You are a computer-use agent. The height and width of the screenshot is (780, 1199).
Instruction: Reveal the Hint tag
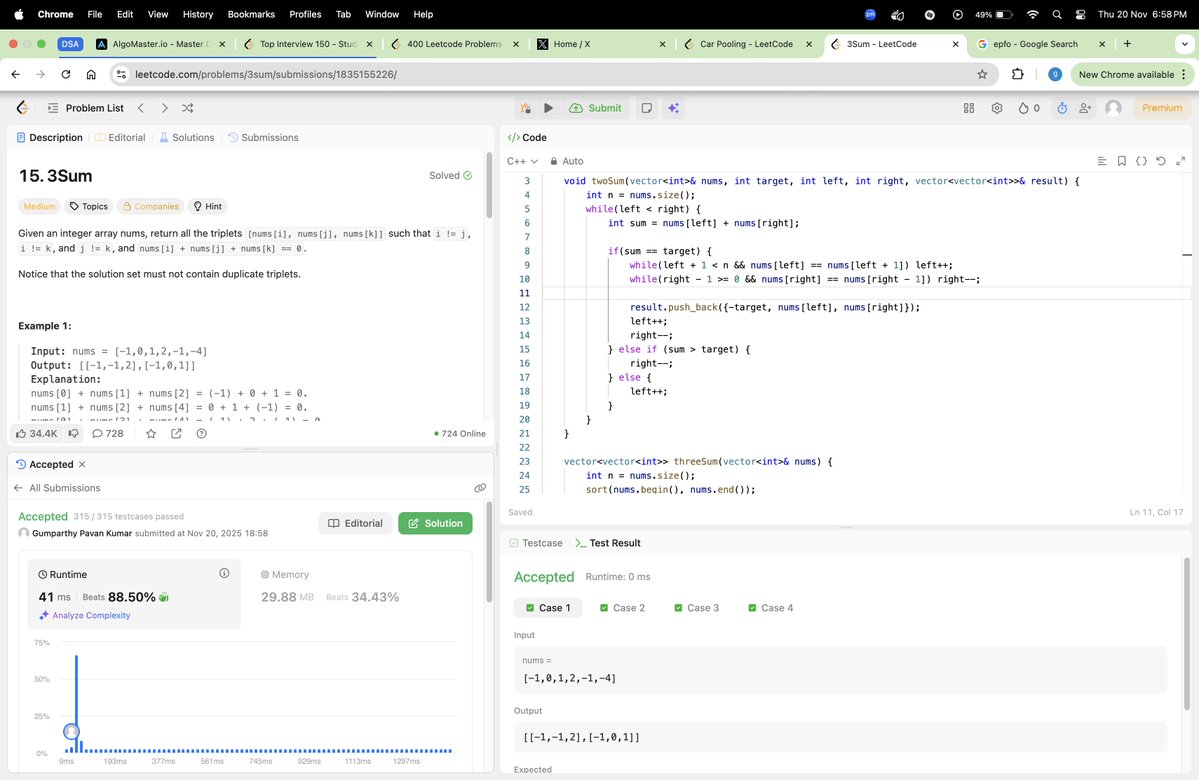pyautogui.click(x=207, y=206)
